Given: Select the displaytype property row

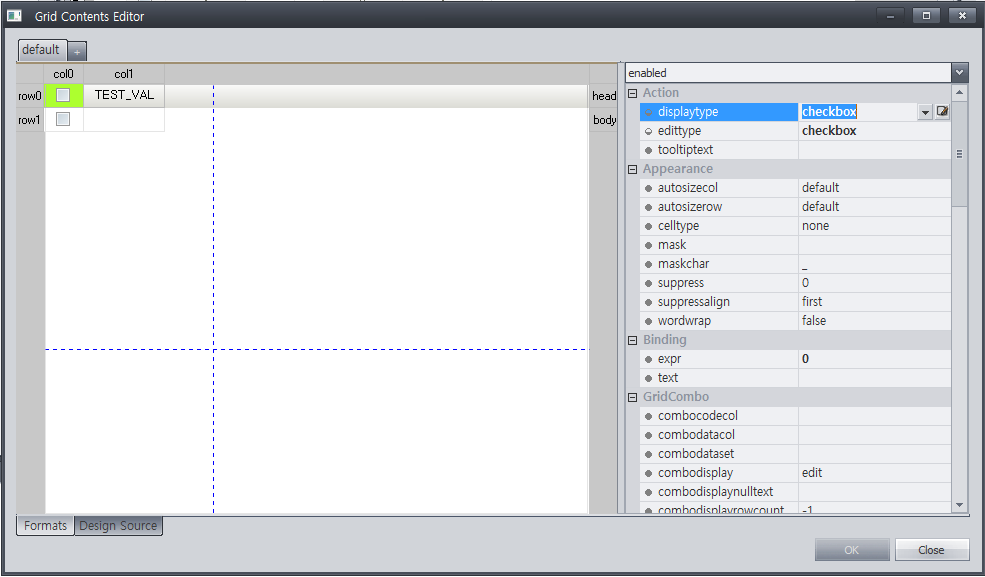Looking at the screenshot, I should (x=719, y=112).
